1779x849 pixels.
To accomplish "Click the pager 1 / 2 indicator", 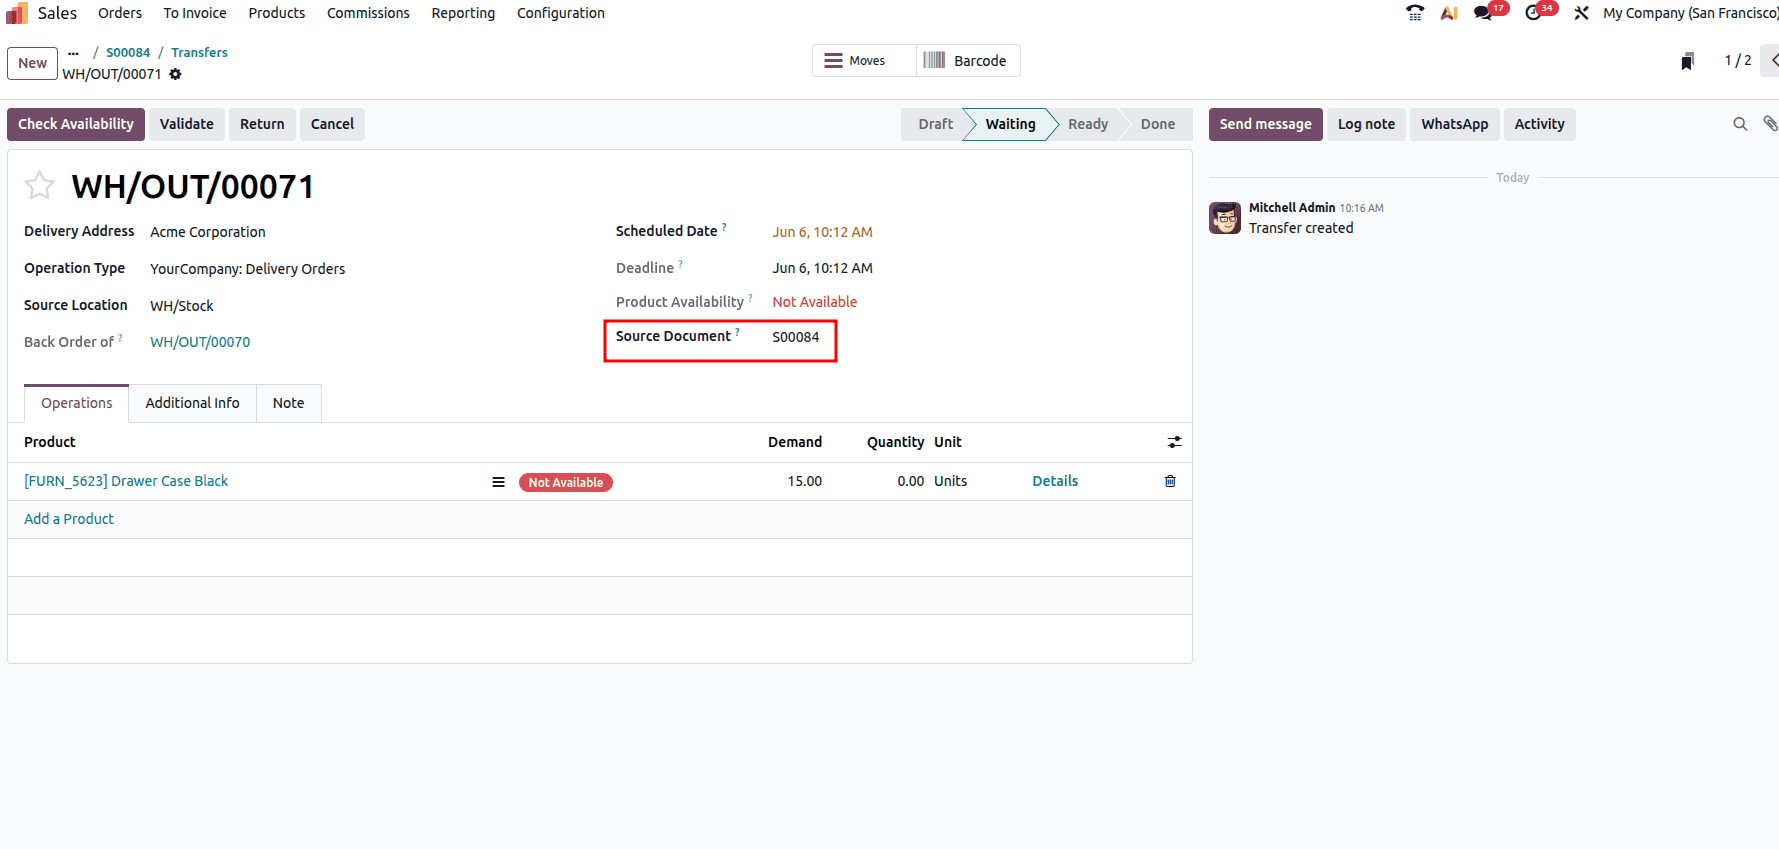I will pyautogui.click(x=1738, y=61).
